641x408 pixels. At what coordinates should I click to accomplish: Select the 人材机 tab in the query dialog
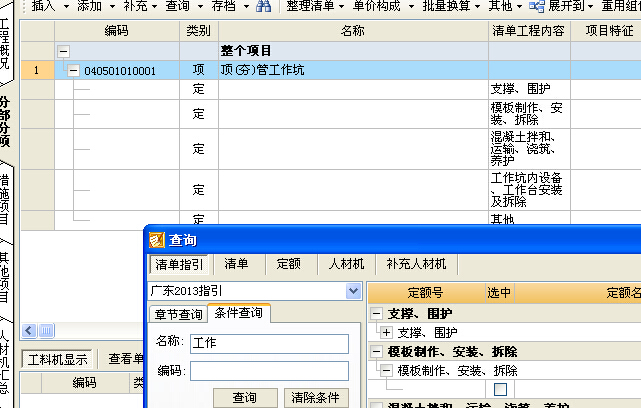coord(346,264)
